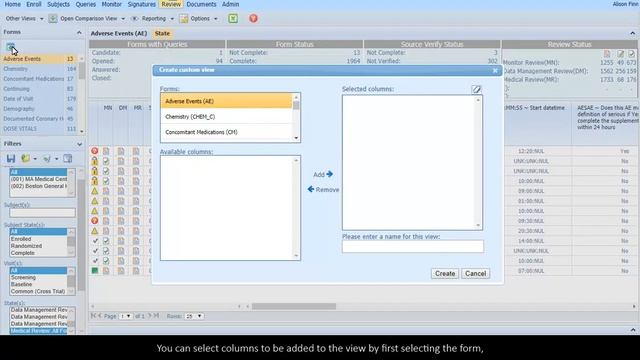Image resolution: width=640 pixels, height=360 pixels.
Task: Click the red query icon in first row
Action: pyautogui.click(x=95, y=151)
